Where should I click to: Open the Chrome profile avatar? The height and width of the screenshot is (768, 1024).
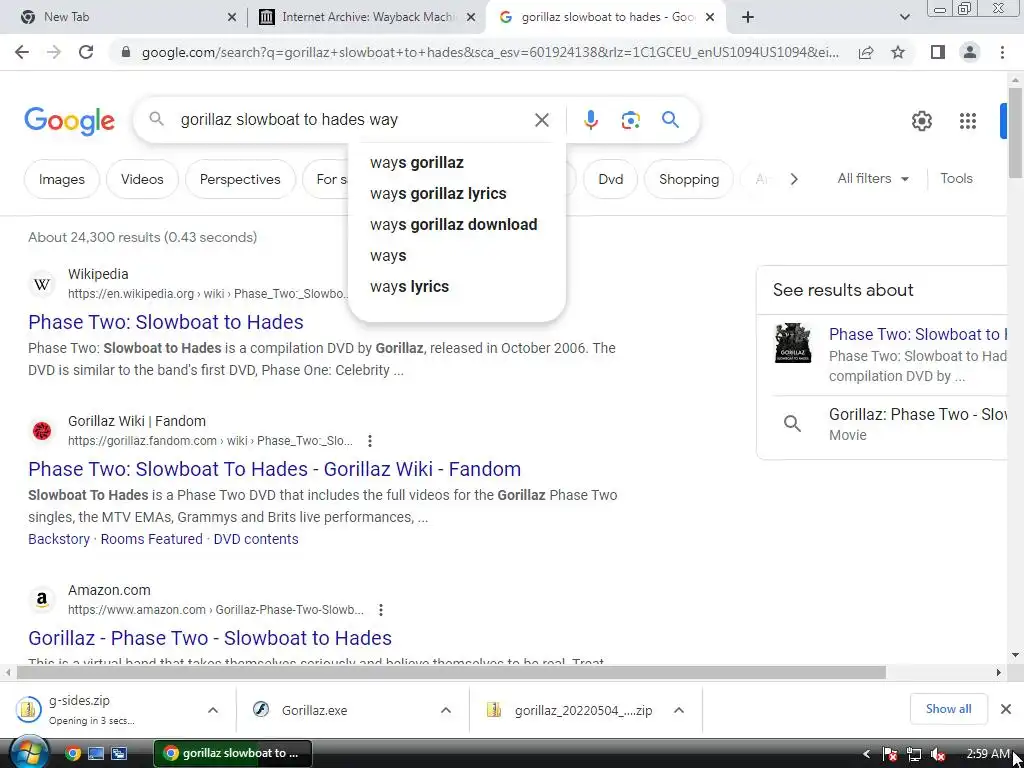(x=970, y=52)
